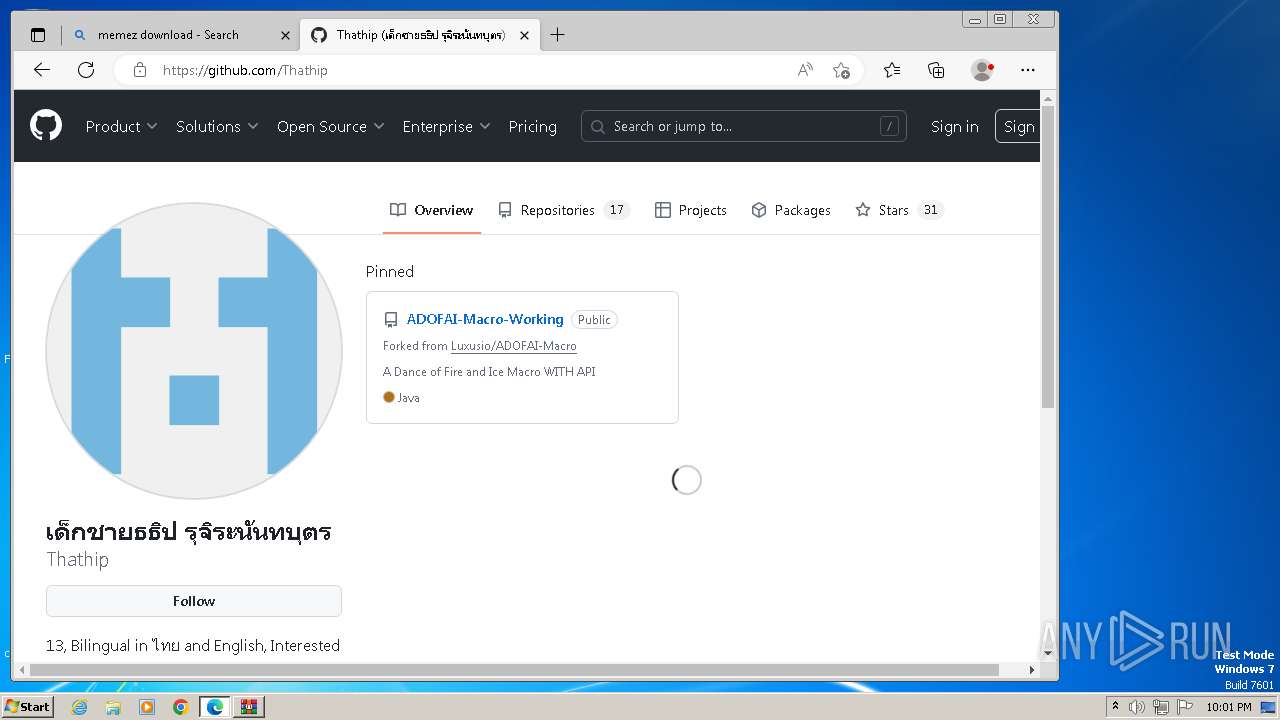The height and width of the screenshot is (720, 1280).
Task: Open the Favorites list icon
Action: 892,70
